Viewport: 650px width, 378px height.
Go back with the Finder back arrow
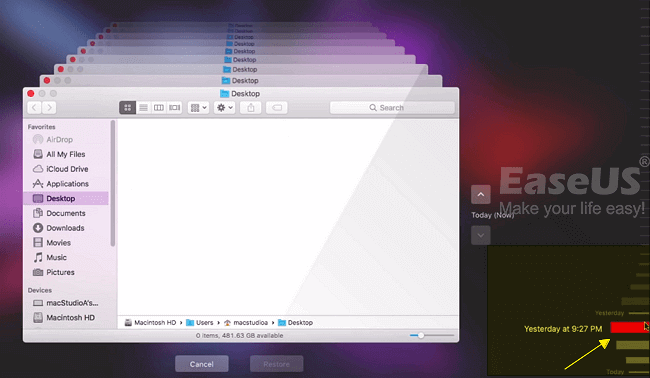coord(34,108)
